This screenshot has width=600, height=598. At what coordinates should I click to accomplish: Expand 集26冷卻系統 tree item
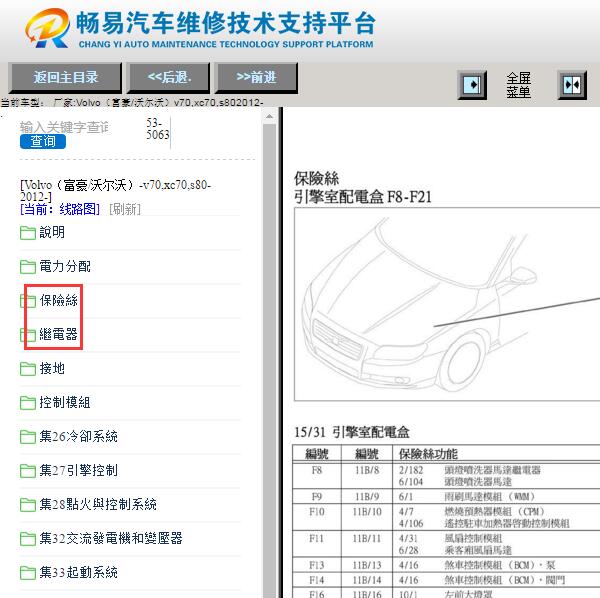(78, 436)
